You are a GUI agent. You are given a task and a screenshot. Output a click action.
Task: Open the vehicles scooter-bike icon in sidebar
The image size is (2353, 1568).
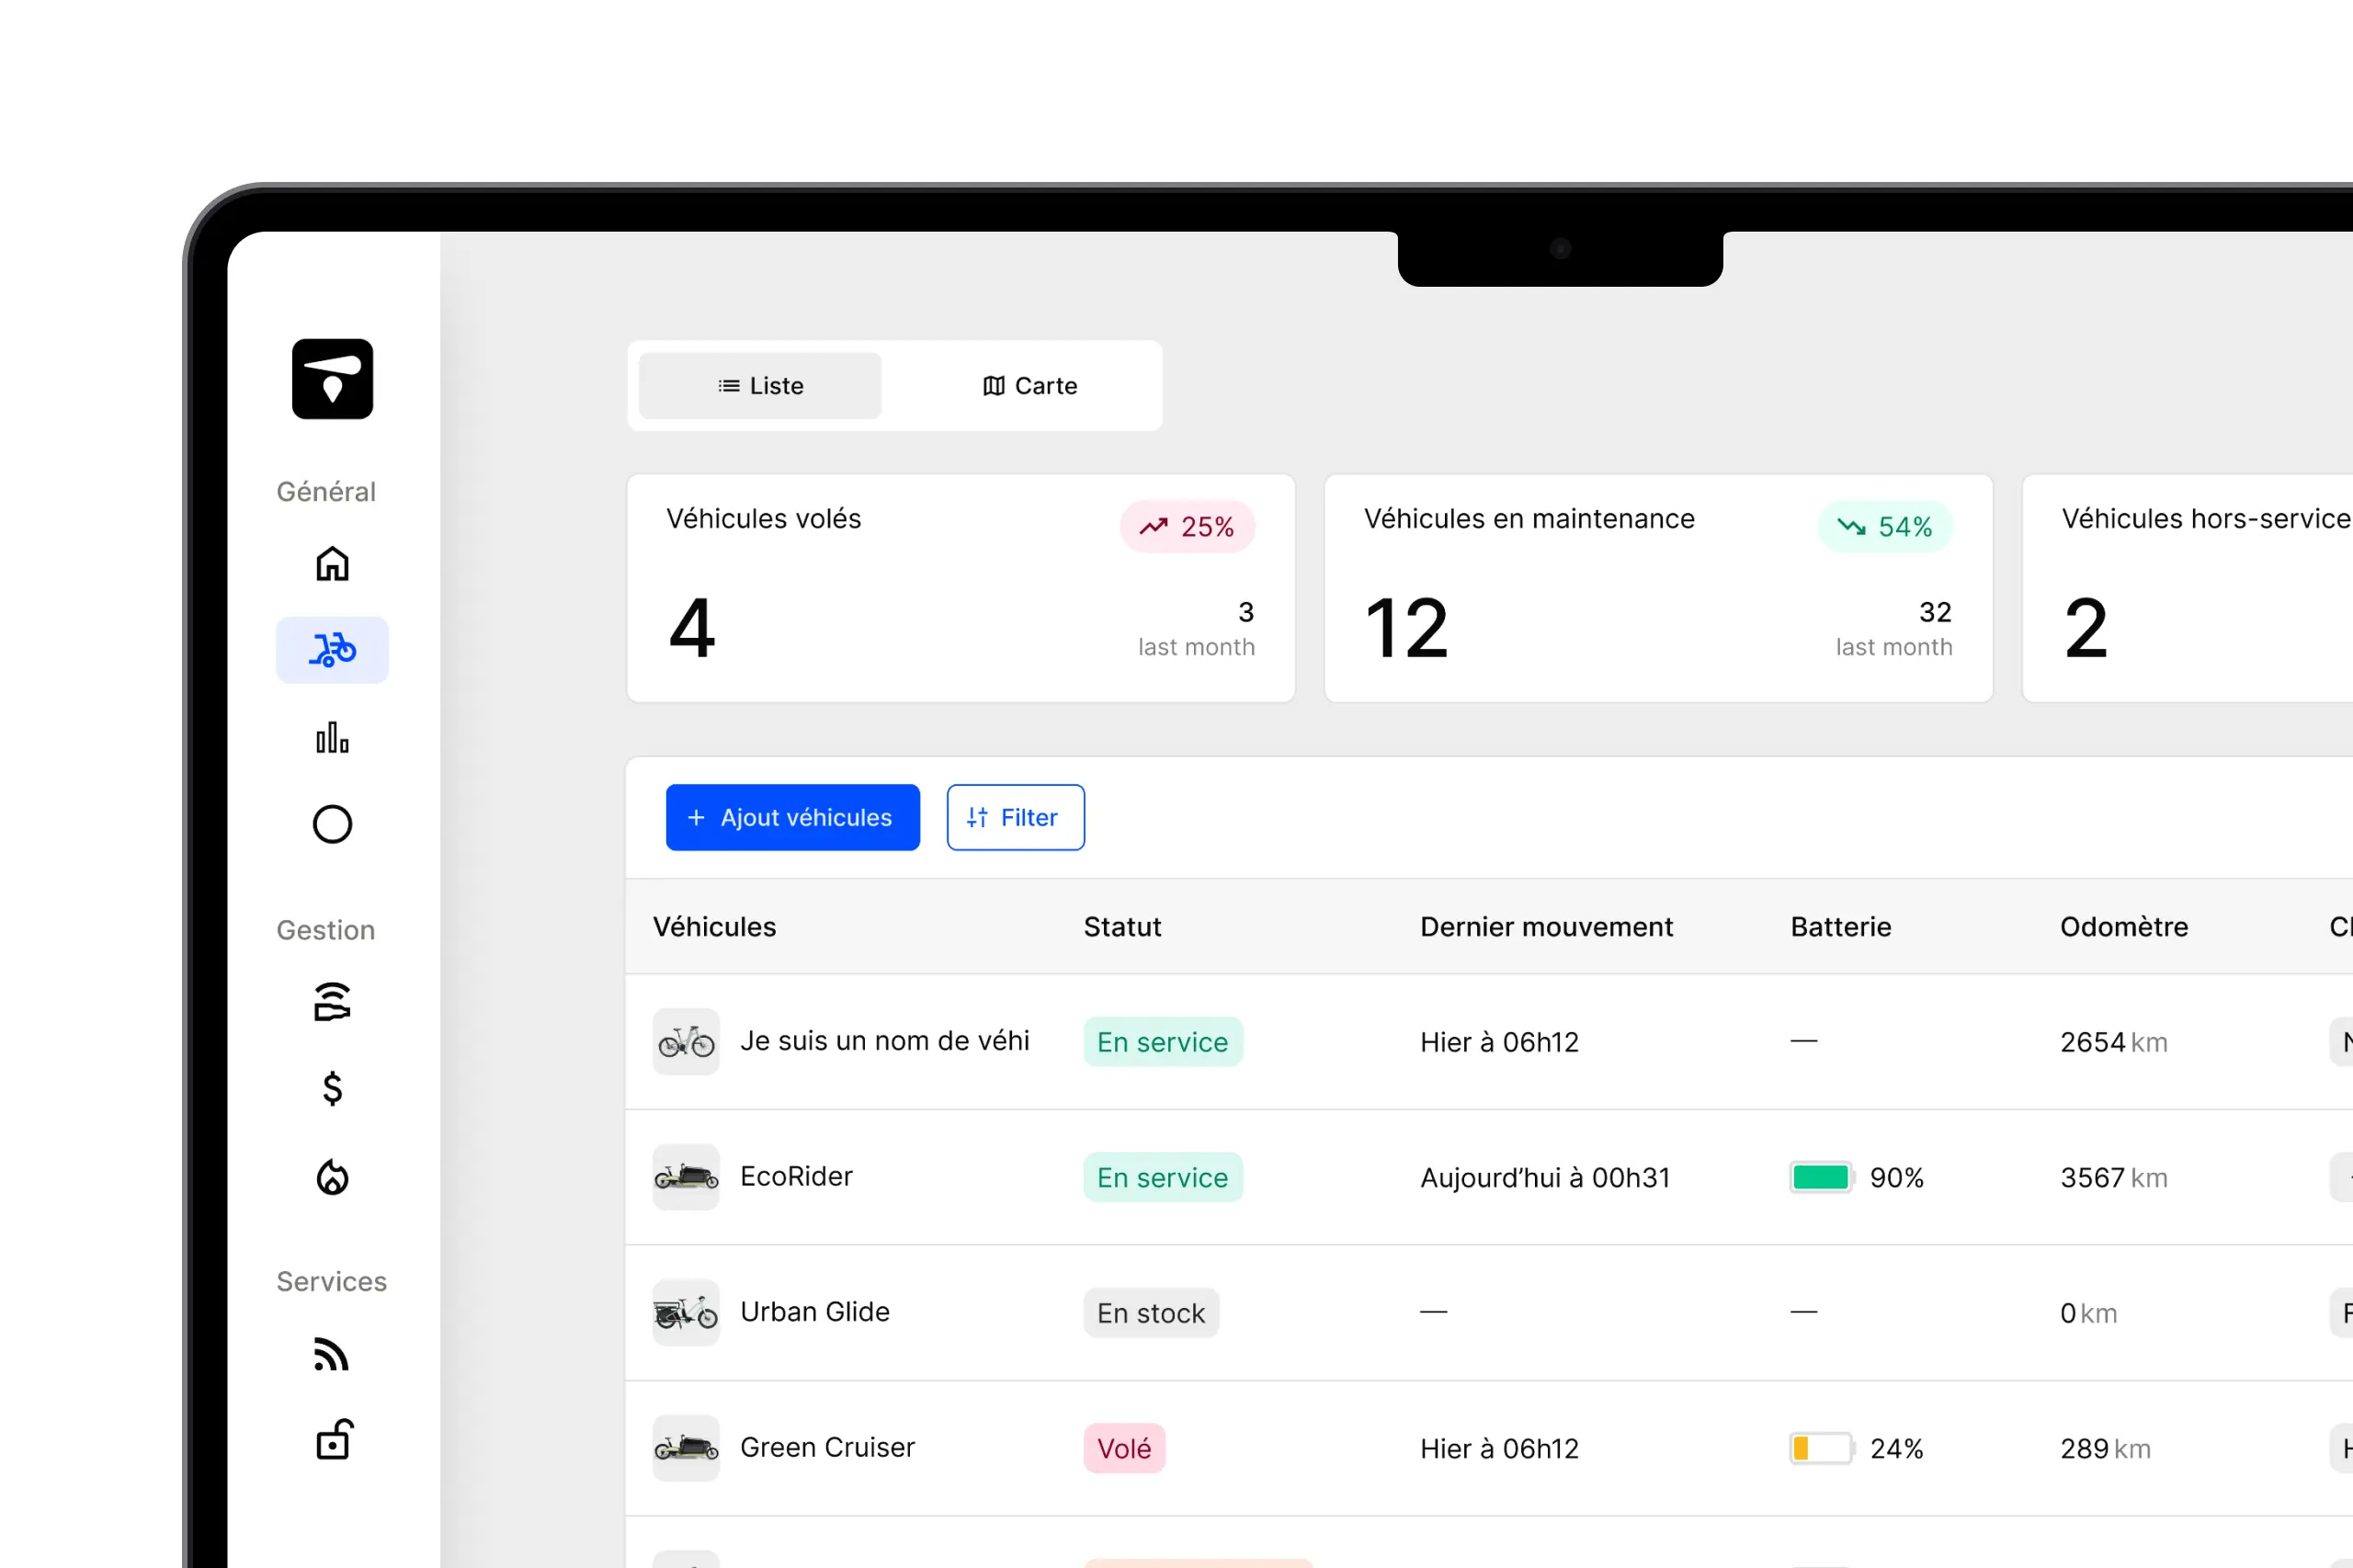(332, 650)
